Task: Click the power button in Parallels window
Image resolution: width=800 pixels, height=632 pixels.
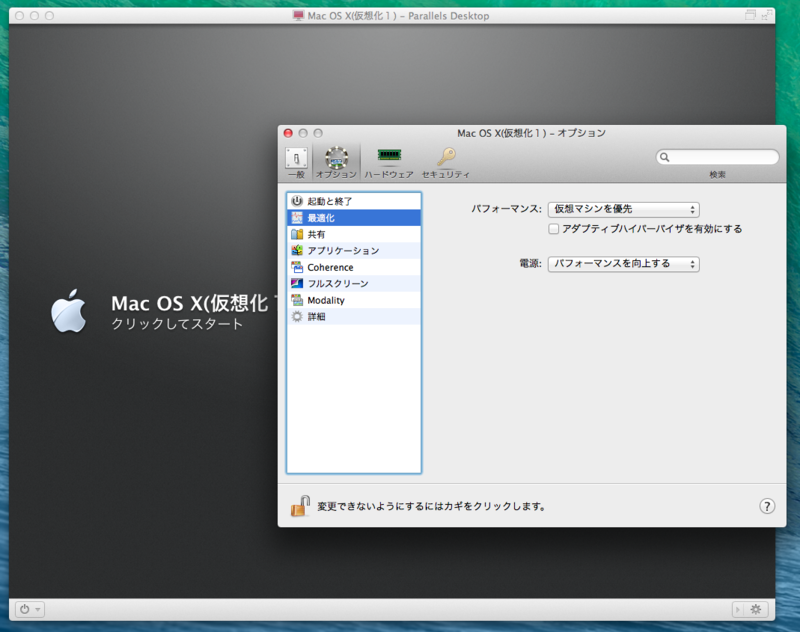Action: (x=24, y=609)
